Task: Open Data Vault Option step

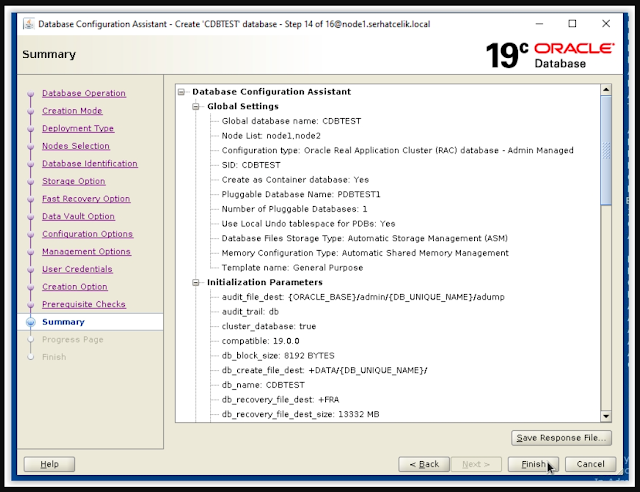Action: pyautogui.click(x=78, y=216)
